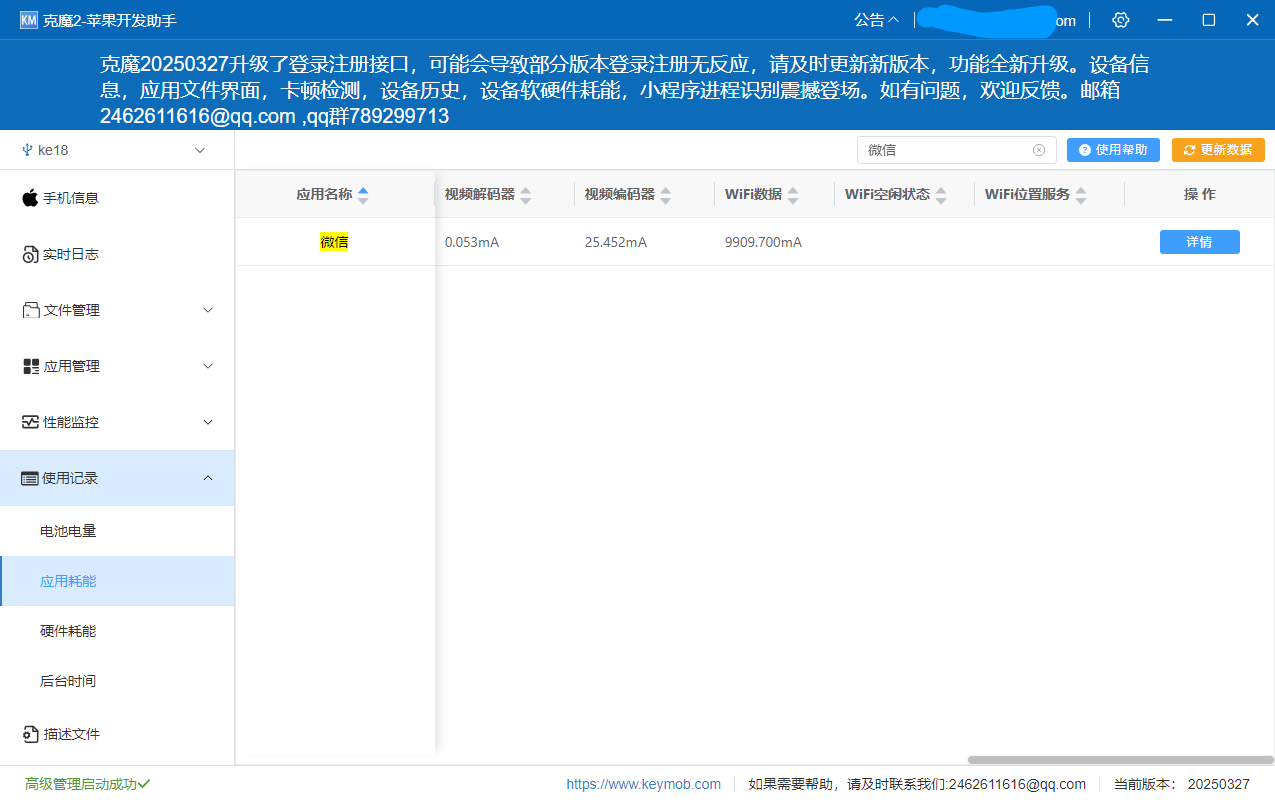Expand the 性能监控 chevron

click(x=208, y=422)
